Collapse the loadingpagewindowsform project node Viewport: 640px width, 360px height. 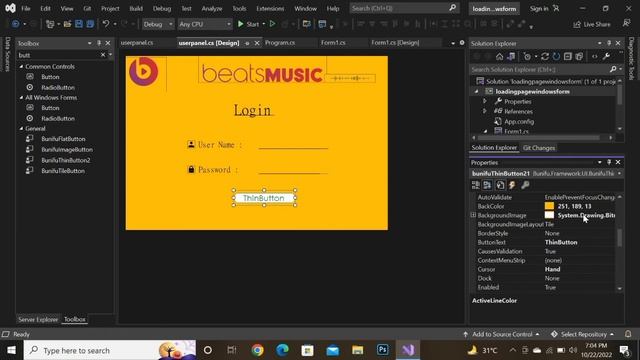pyautogui.click(x=476, y=91)
